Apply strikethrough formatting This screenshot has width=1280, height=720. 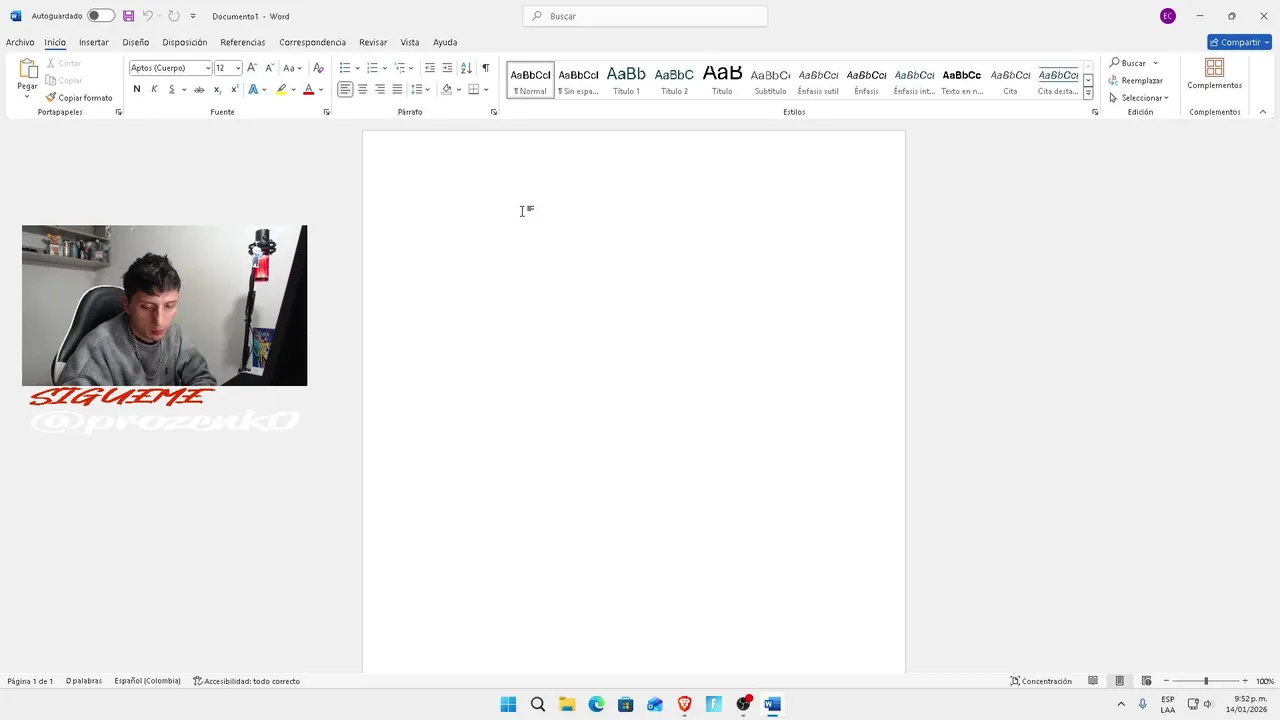[199, 89]
